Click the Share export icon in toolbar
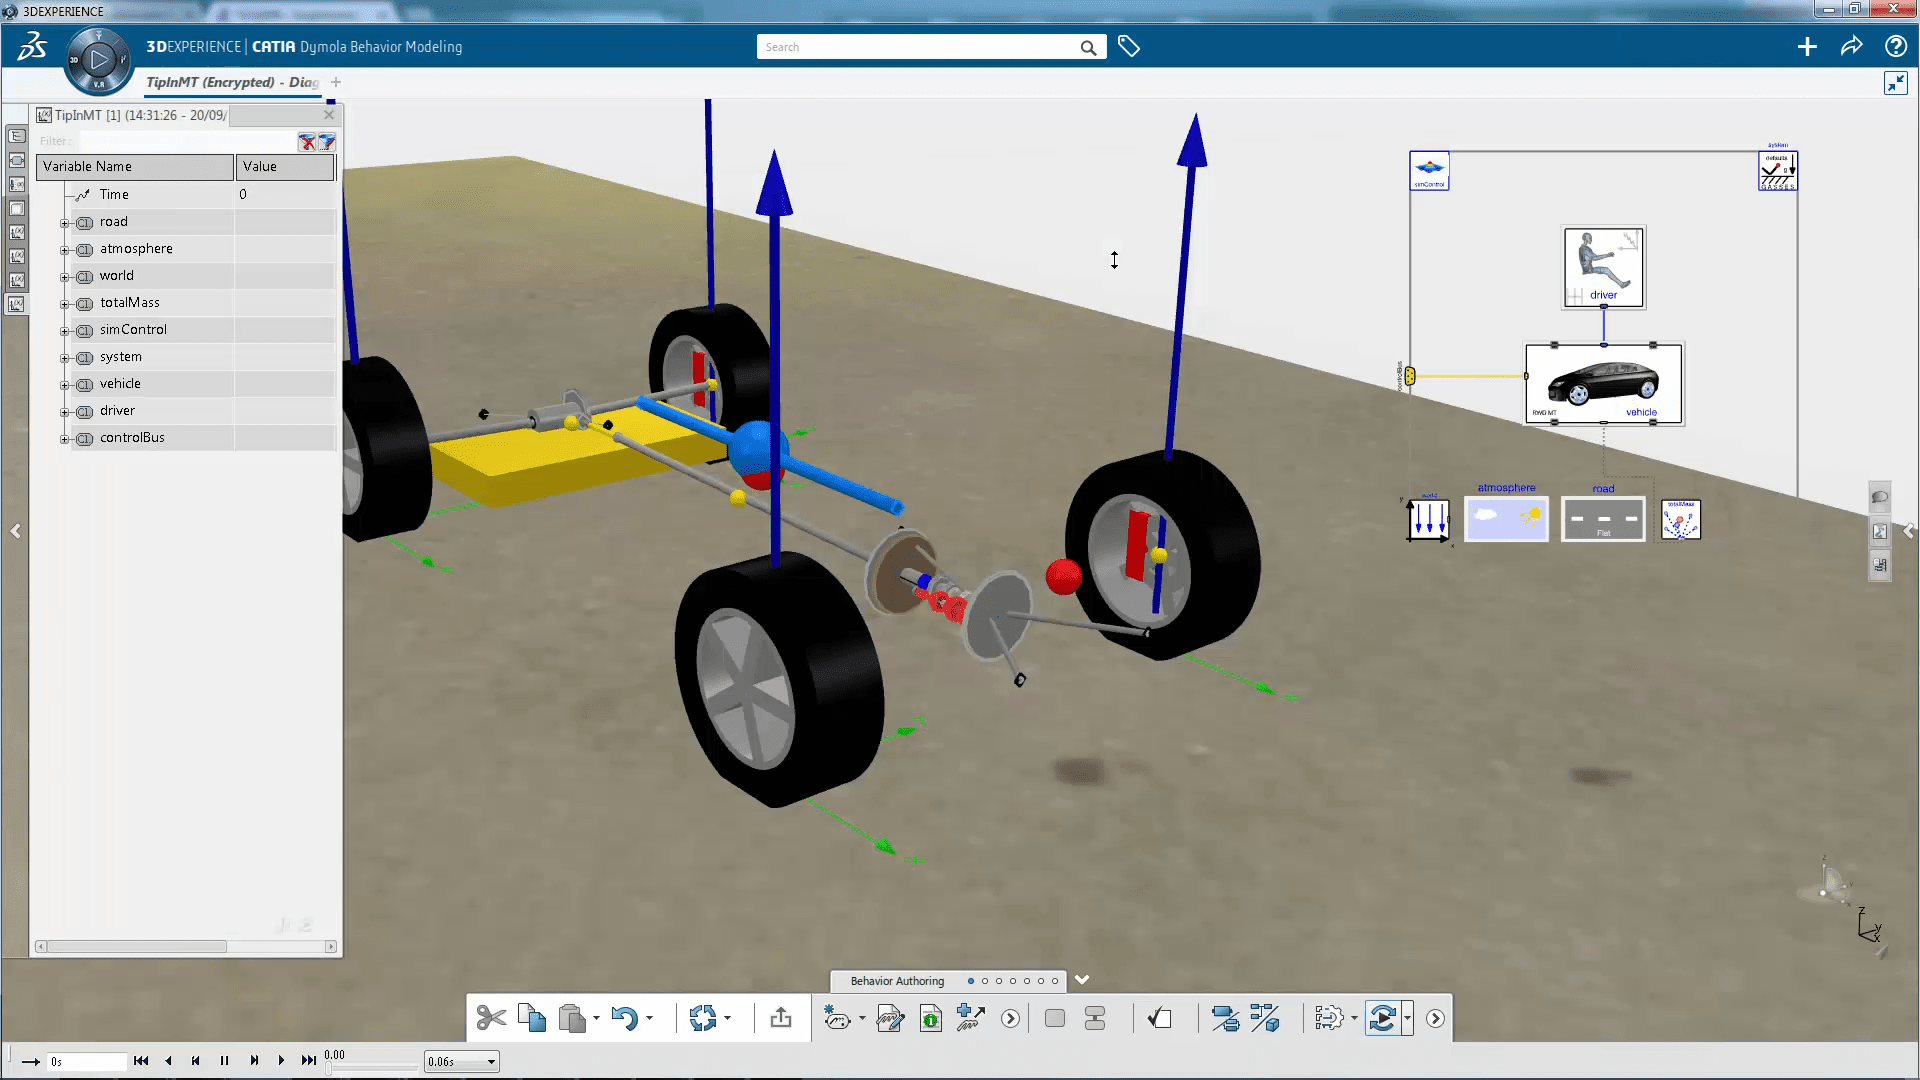 (781, 1018)
